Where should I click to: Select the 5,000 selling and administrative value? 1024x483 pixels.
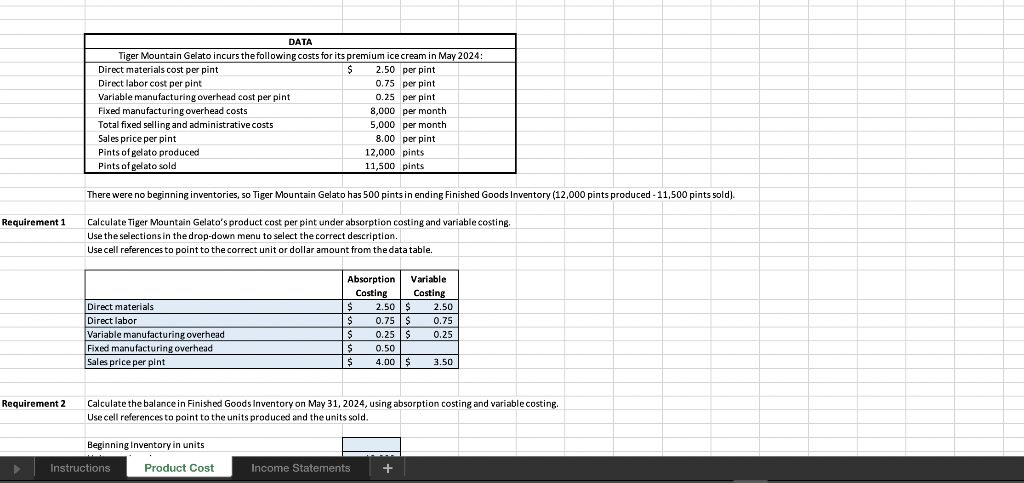click(372, 125)
